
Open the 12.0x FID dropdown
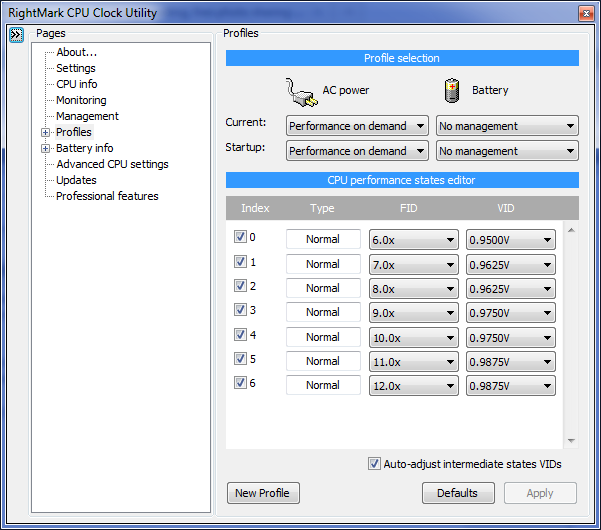pos(414,386)
